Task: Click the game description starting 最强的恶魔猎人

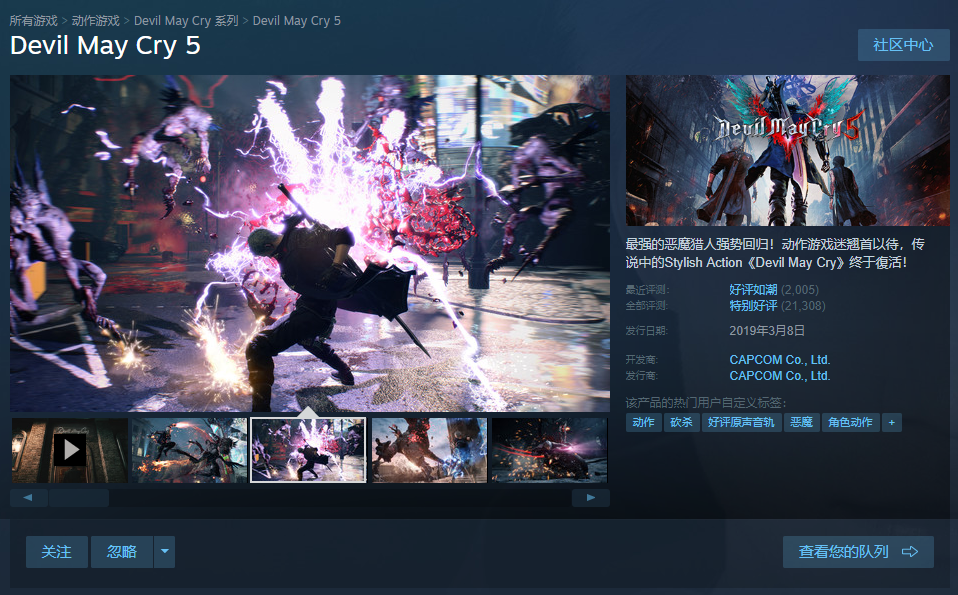Action: (x=775, y=253)
